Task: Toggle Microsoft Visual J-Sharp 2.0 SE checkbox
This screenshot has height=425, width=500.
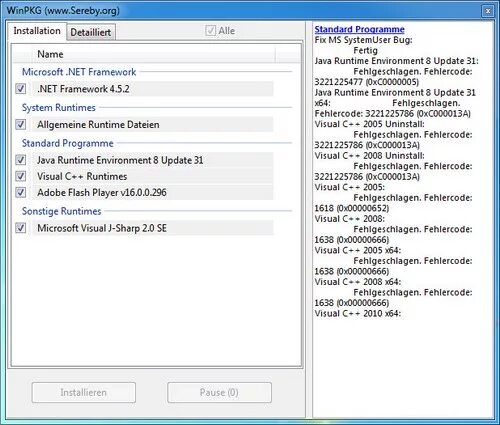Action: click(21, 228)
